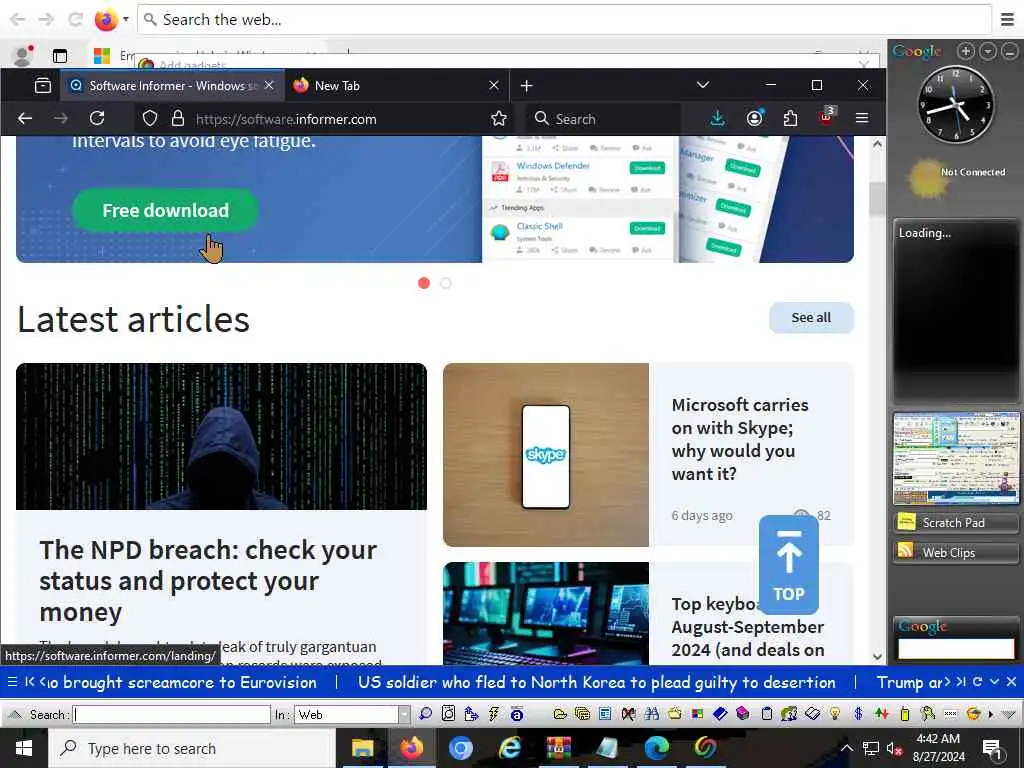This screenshot has height=768, width=1024.
Task: Click the analog clock gadget
Action: click(955, 104)
